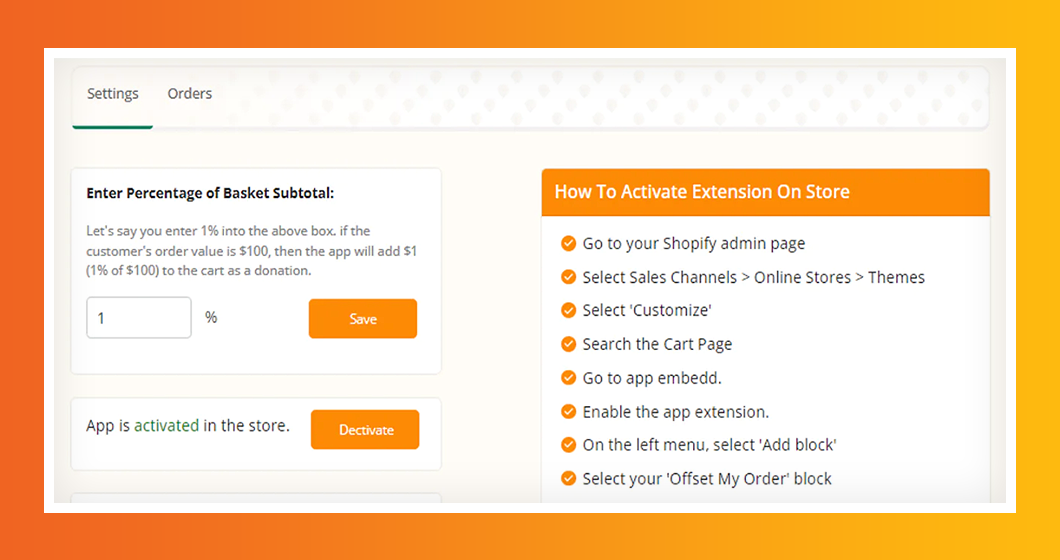This screenshot has height=560, width=1060.
Task: Click checkmark icon beside 'Enable the app extension.'
Action: [568, 411]
